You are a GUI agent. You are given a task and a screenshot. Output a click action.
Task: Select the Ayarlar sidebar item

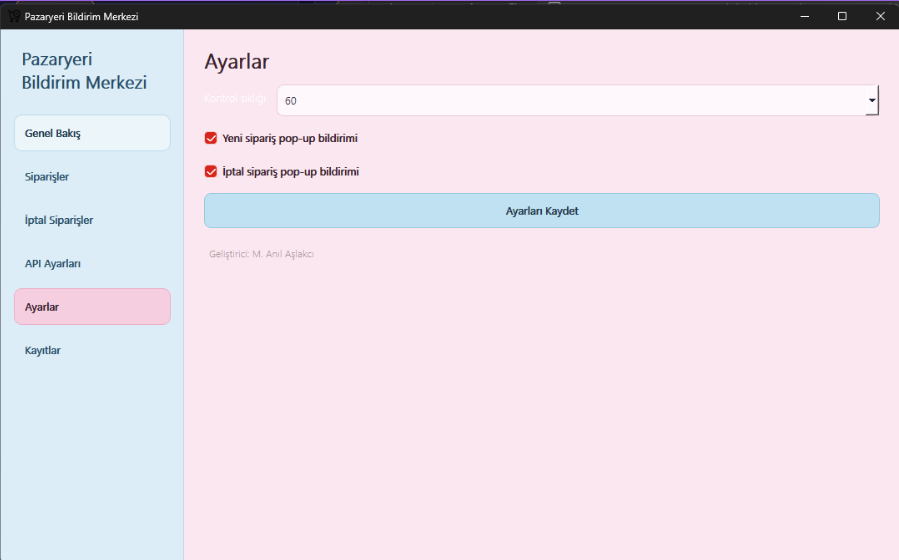click(x=92, y=307)
